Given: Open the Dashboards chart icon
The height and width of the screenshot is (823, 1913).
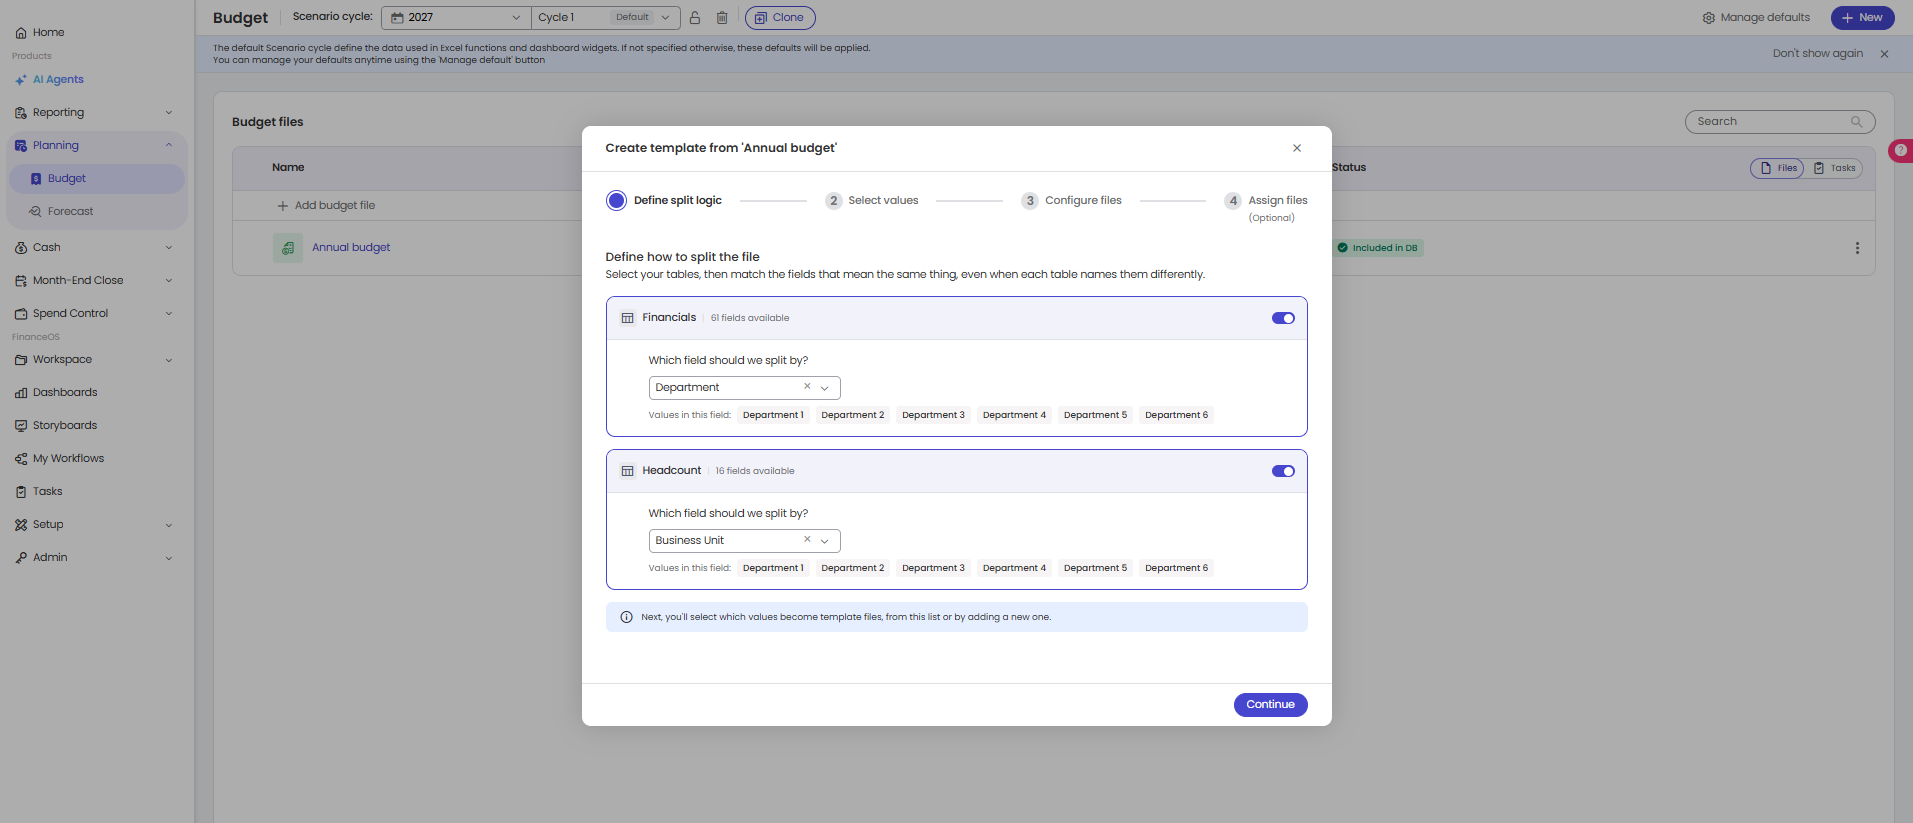Looking at the screenshot, I should [x=21, y=393].
